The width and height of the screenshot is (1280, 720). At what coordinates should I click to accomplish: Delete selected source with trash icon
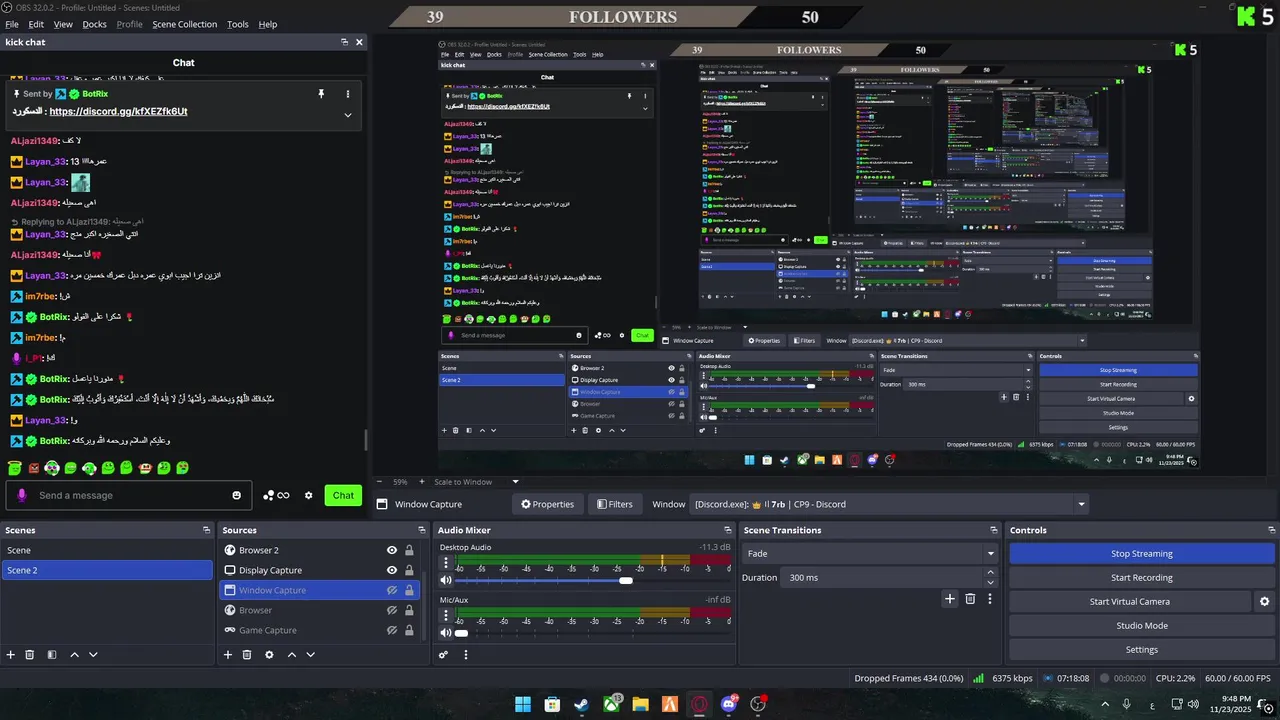247,655
